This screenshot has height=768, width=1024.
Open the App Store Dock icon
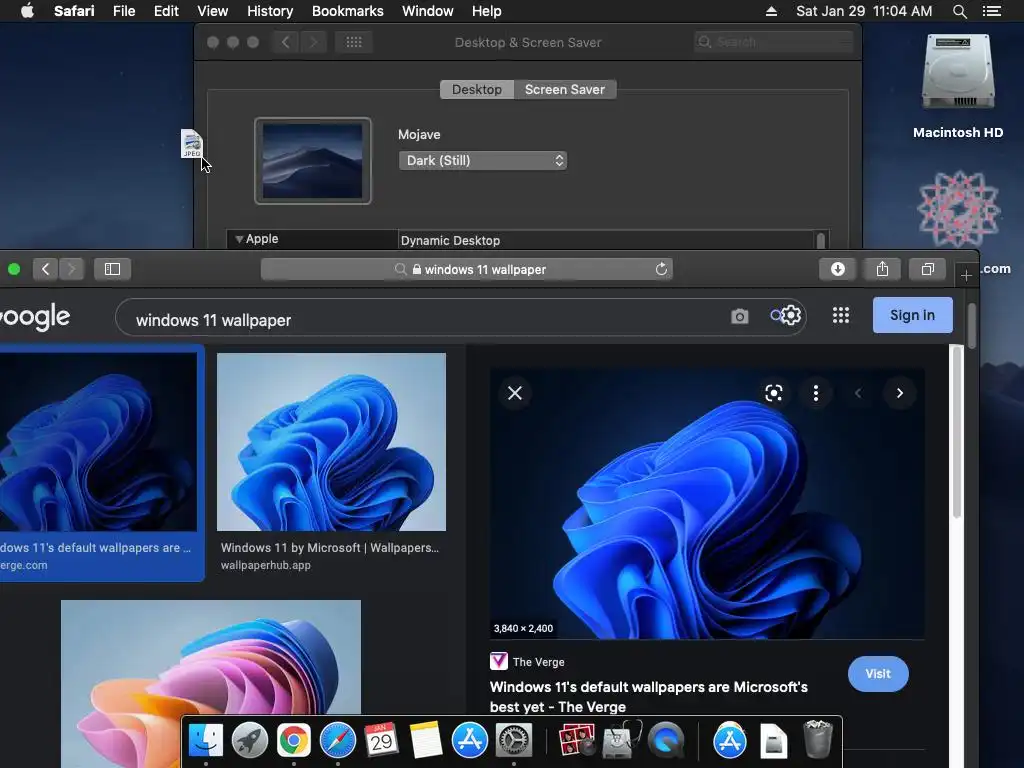coord(470,741)
